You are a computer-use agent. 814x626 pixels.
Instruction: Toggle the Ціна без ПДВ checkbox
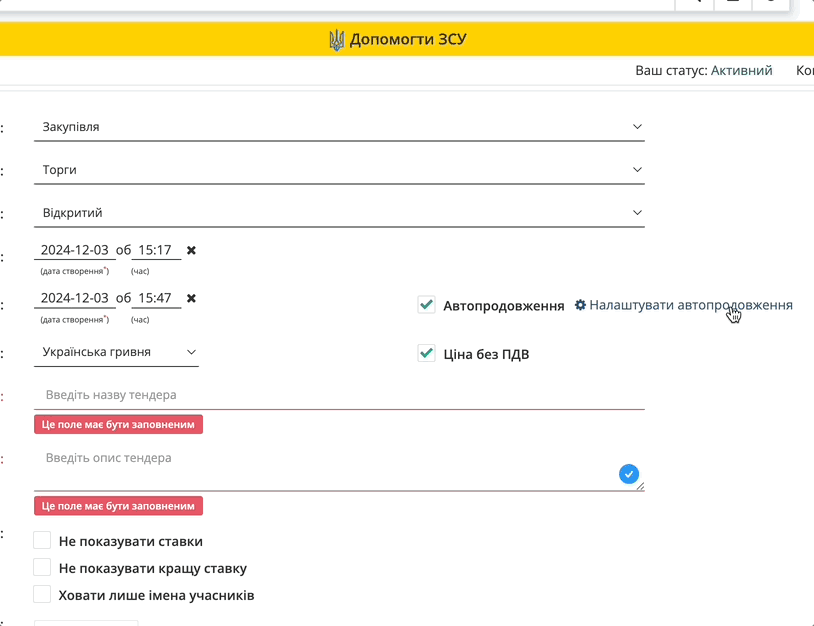tap(427, 353)
